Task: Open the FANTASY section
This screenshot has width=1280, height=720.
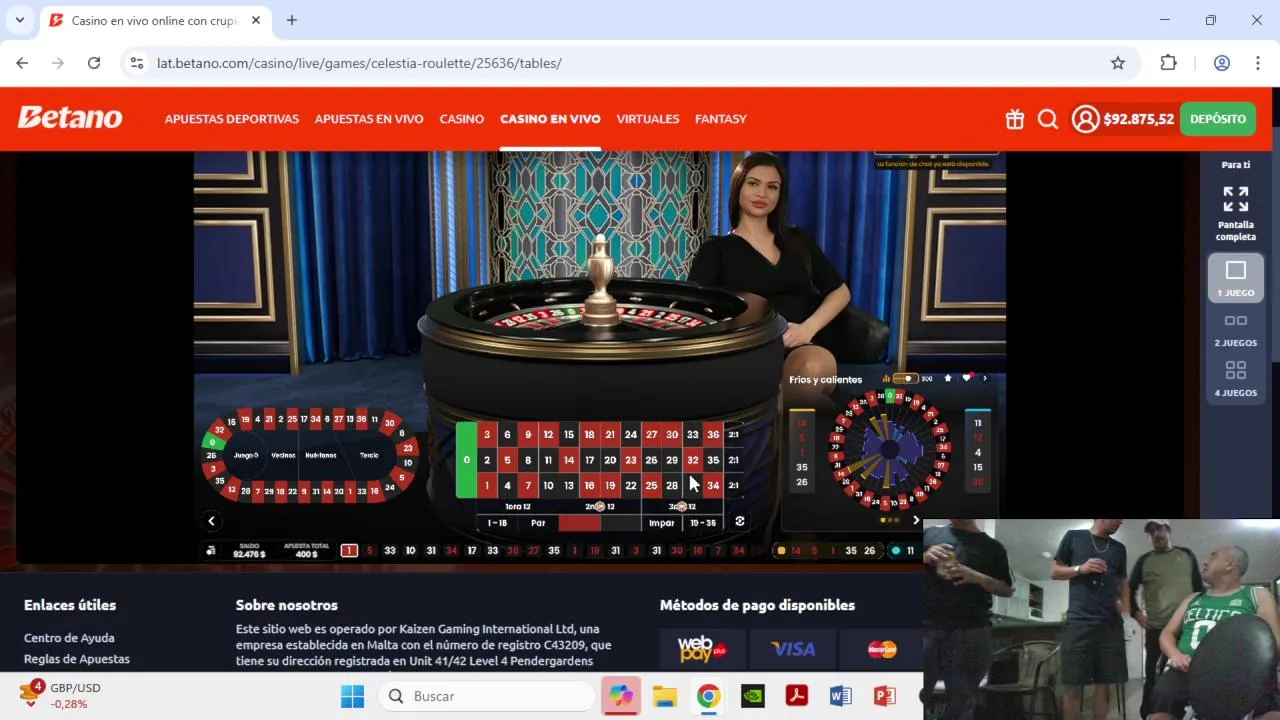Action: [721, 119]
